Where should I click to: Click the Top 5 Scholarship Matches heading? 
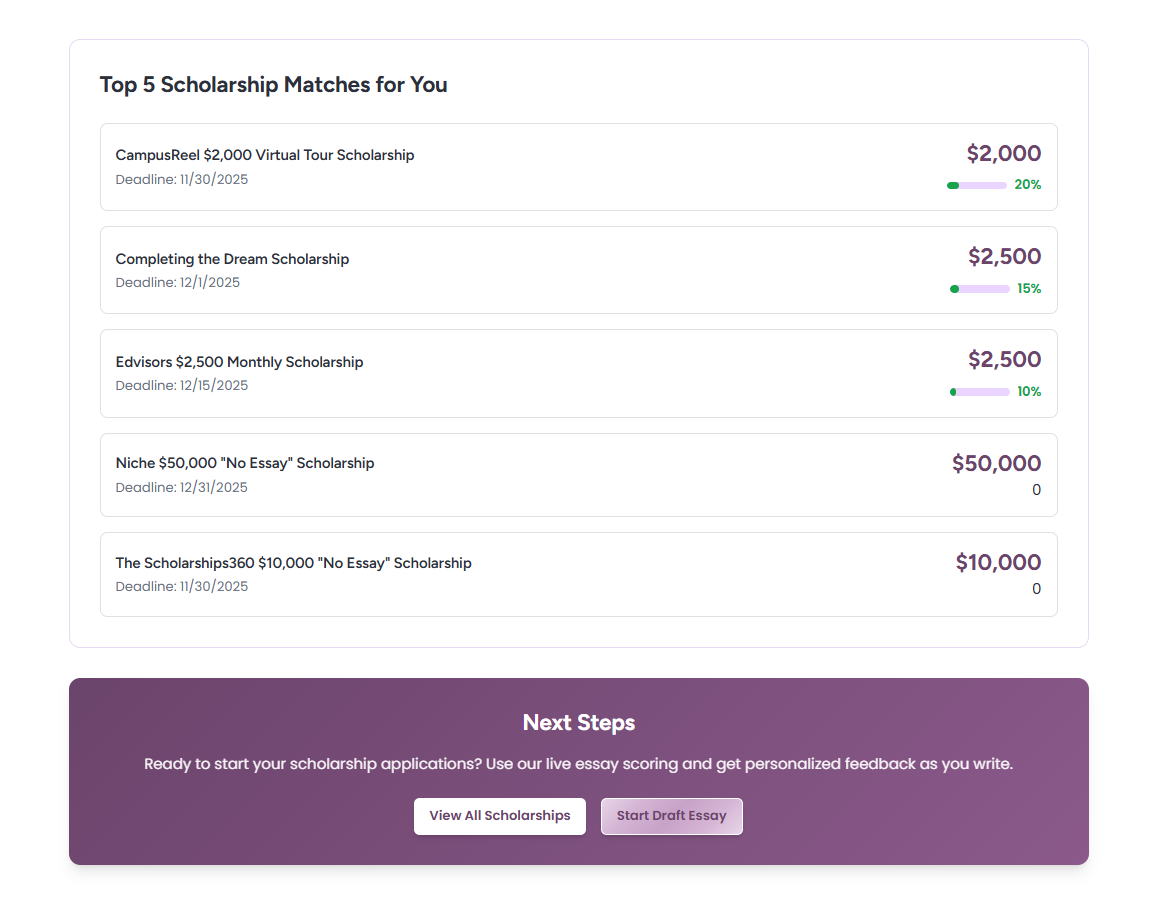click(x=273, y=85)
